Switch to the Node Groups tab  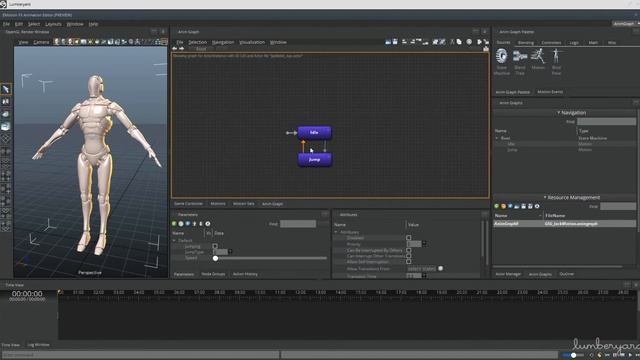[213, 274]
